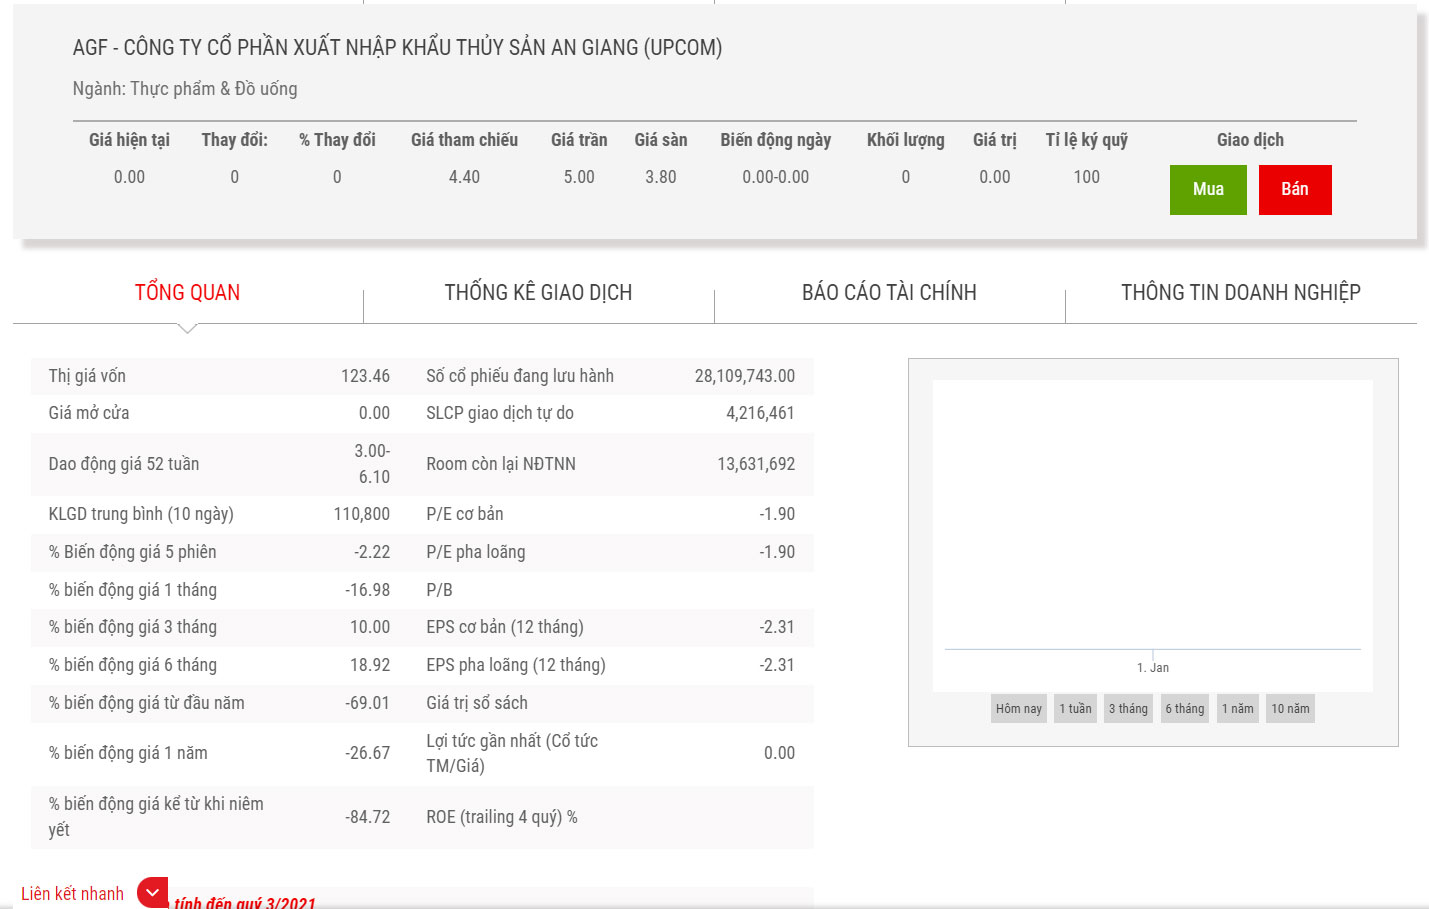Switch to the Tổng quan tab
This screenshot has width=1429, height=909.
tap(187, 293)
